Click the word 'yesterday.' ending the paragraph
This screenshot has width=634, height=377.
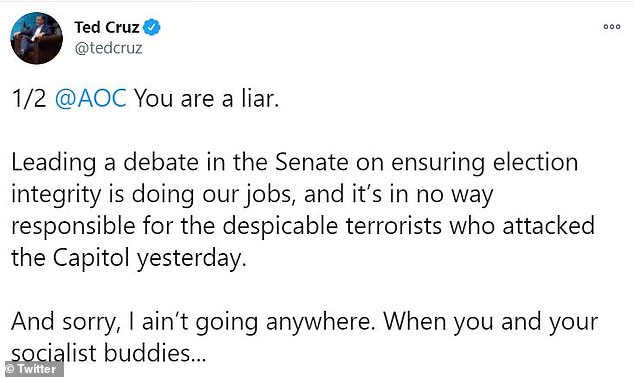(x=191, y=258)
